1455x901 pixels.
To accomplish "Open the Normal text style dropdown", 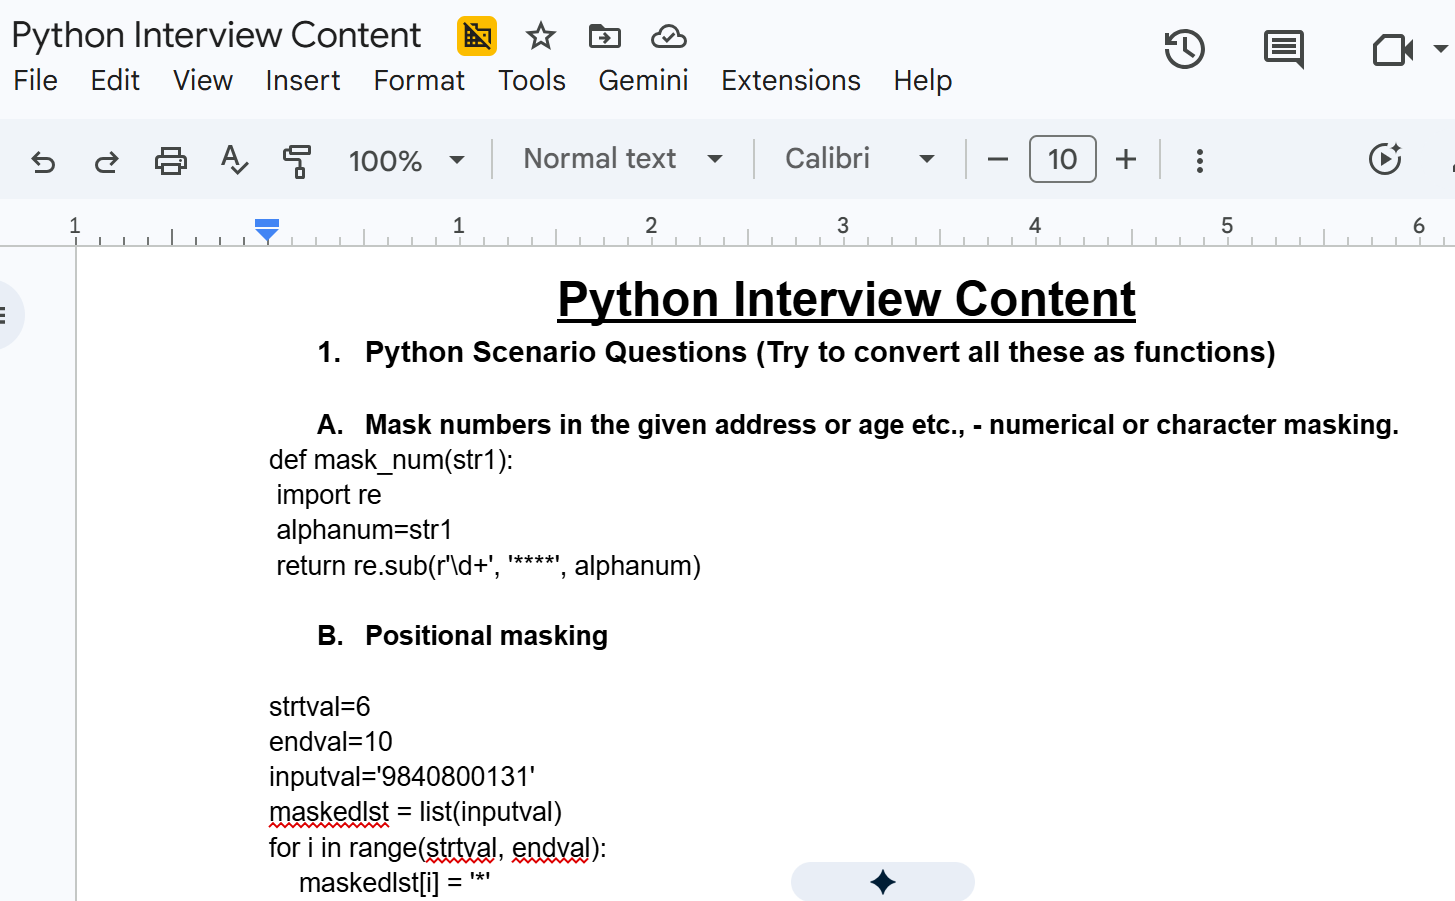I will (x=623, y=159).
